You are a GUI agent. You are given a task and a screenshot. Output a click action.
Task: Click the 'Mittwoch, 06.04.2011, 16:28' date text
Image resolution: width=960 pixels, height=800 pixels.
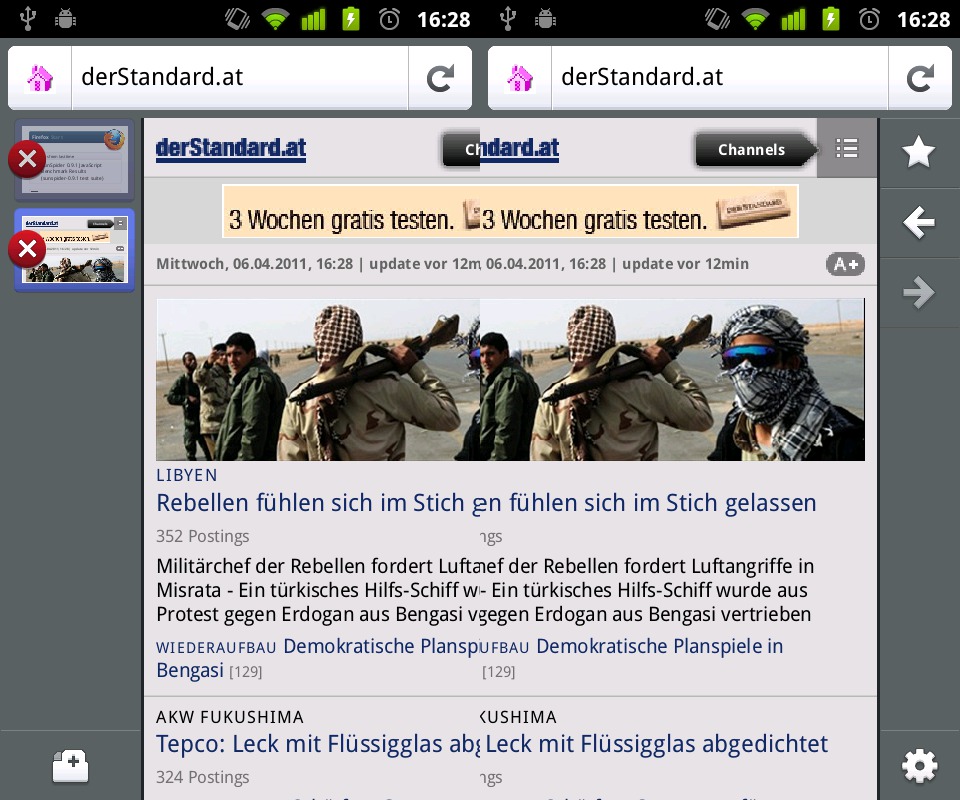coord(255,264)
